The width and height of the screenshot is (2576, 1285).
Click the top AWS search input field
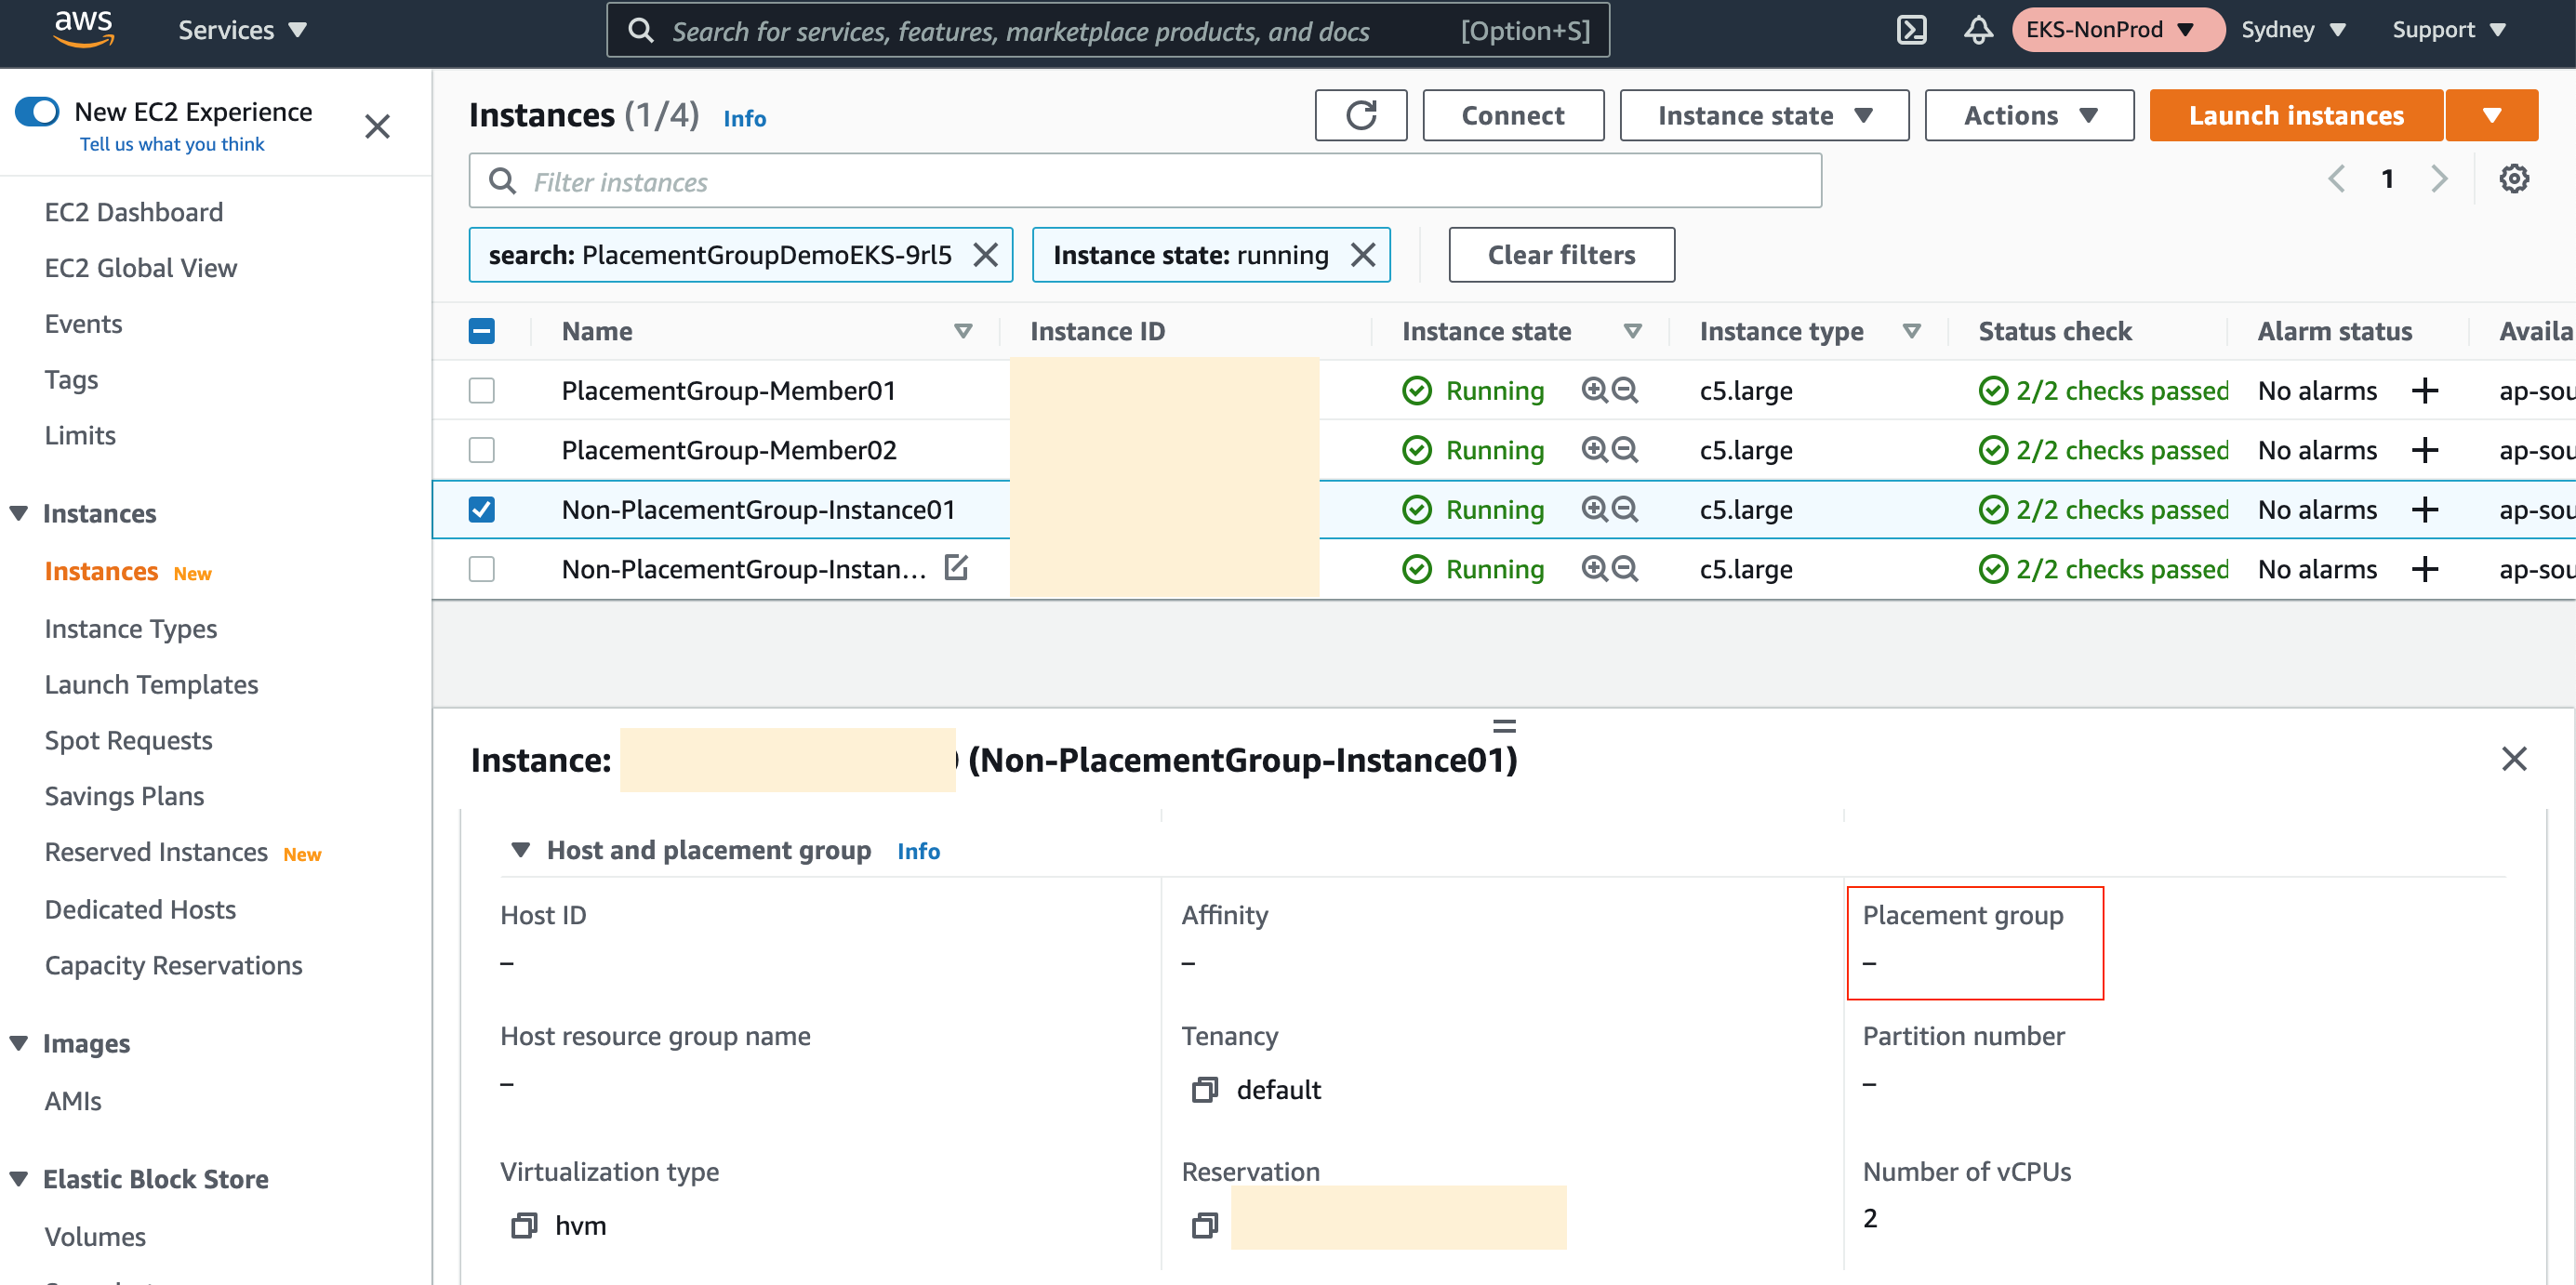coord(1107,31)
